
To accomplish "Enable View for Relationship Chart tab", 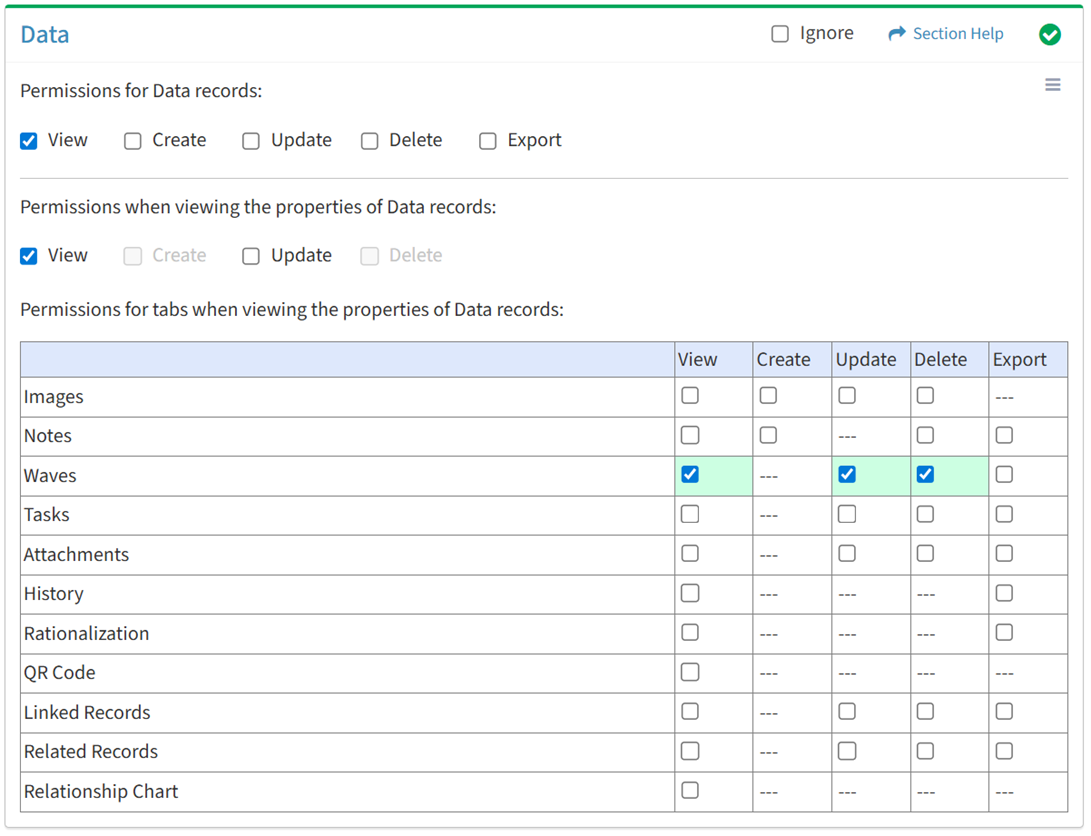I will 690,790.
